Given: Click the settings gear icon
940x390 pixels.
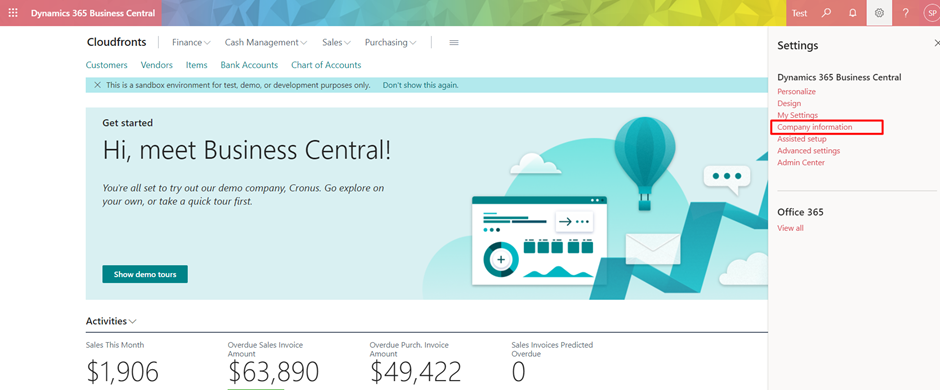Looking at the screenshot, I should click(879, 13).
